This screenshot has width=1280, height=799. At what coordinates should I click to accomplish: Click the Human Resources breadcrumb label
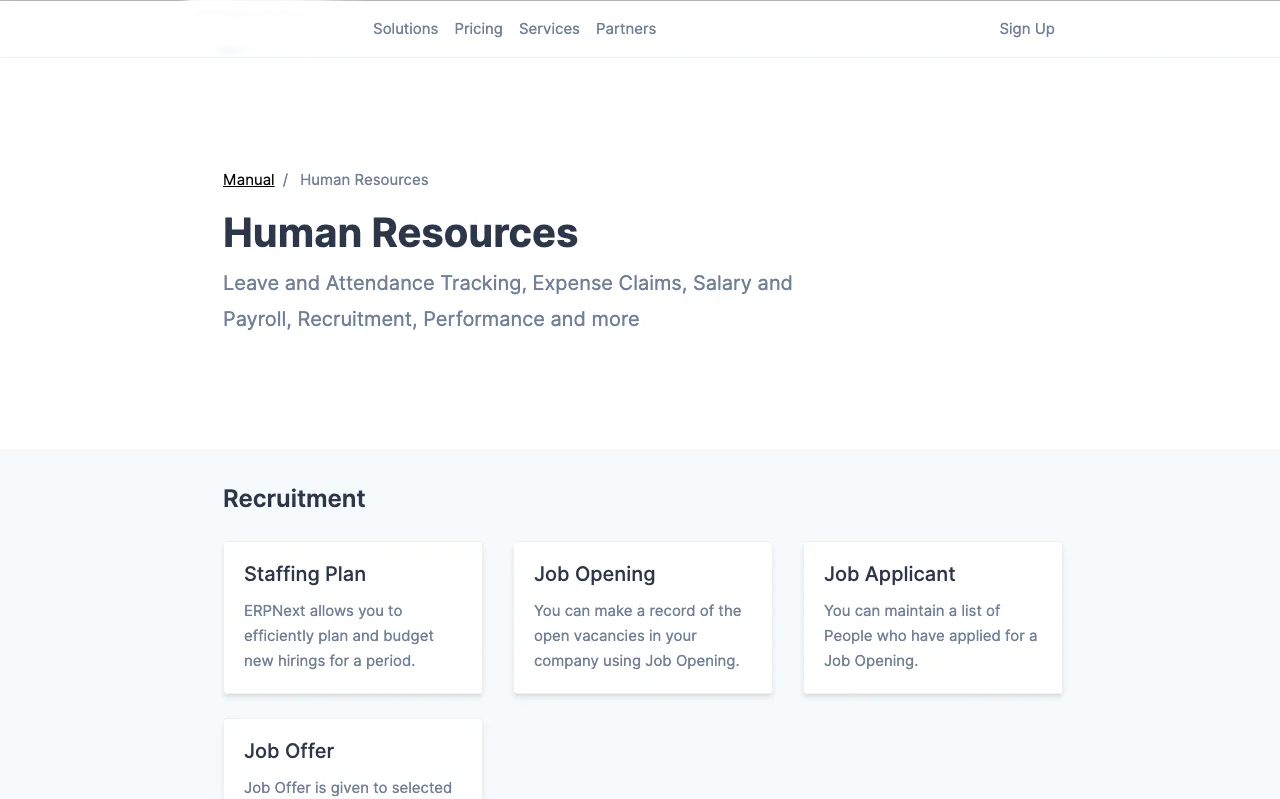pyautogui.click(x=363, y=179)
